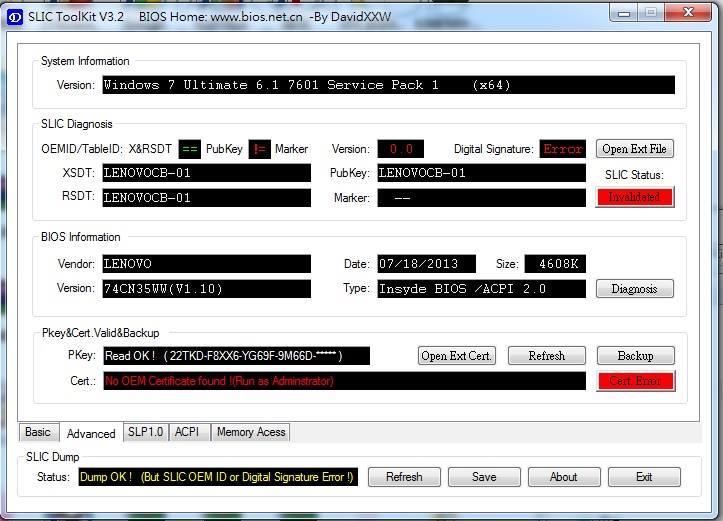This screenshot has height=521, width=723.
Task: Click the red Cert. Error button
Action: 635,381
